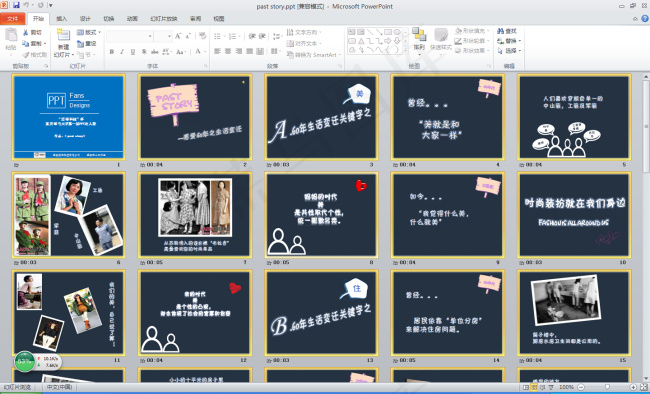650x394 pixels.
Task: Click the Replace button in editing group
Action: pyautogui.click(x=509, y=41)
